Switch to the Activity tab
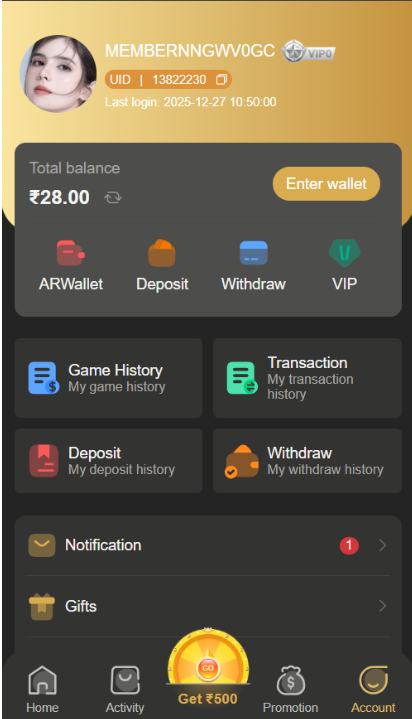Image resolution: width=412 pixels, height=719 pixels. click(125, 690)
